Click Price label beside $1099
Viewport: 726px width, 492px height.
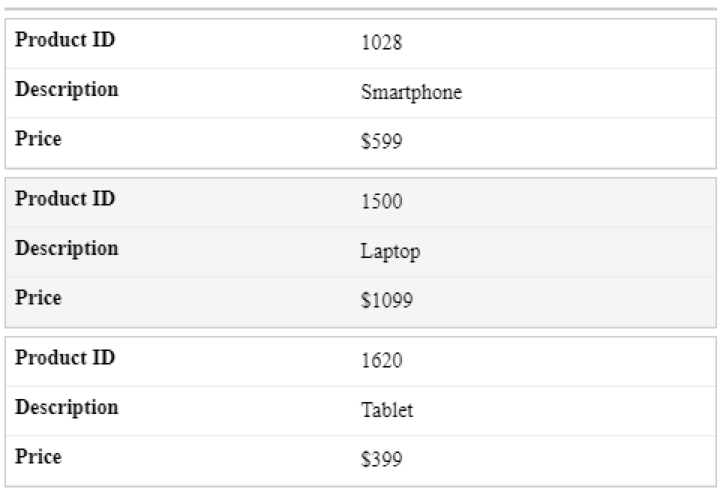tap(38, 298)
